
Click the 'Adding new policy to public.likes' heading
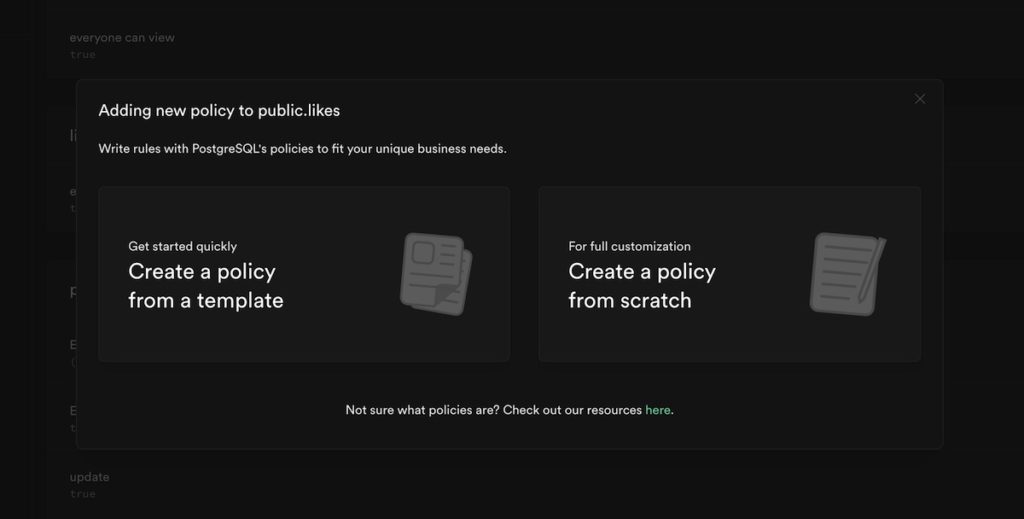click(219, 110)
